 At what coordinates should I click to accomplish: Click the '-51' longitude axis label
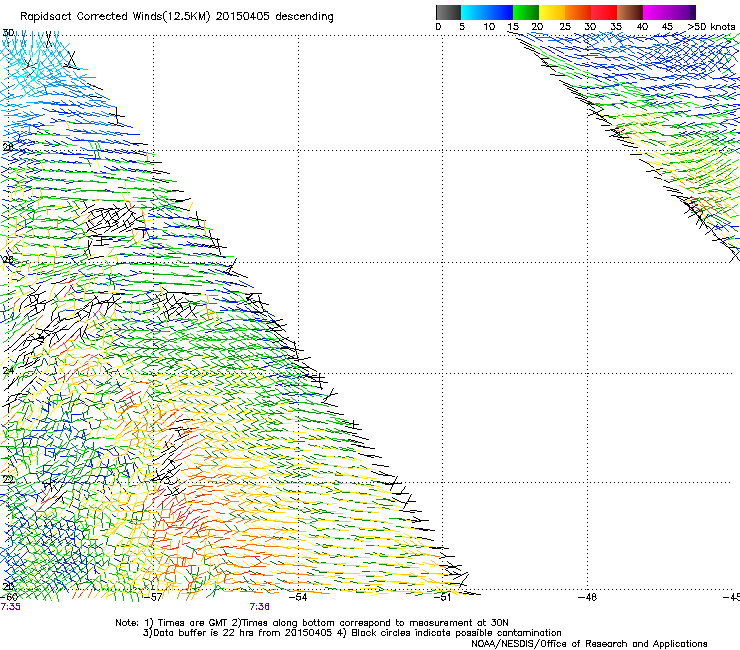[x=442, y=597]
